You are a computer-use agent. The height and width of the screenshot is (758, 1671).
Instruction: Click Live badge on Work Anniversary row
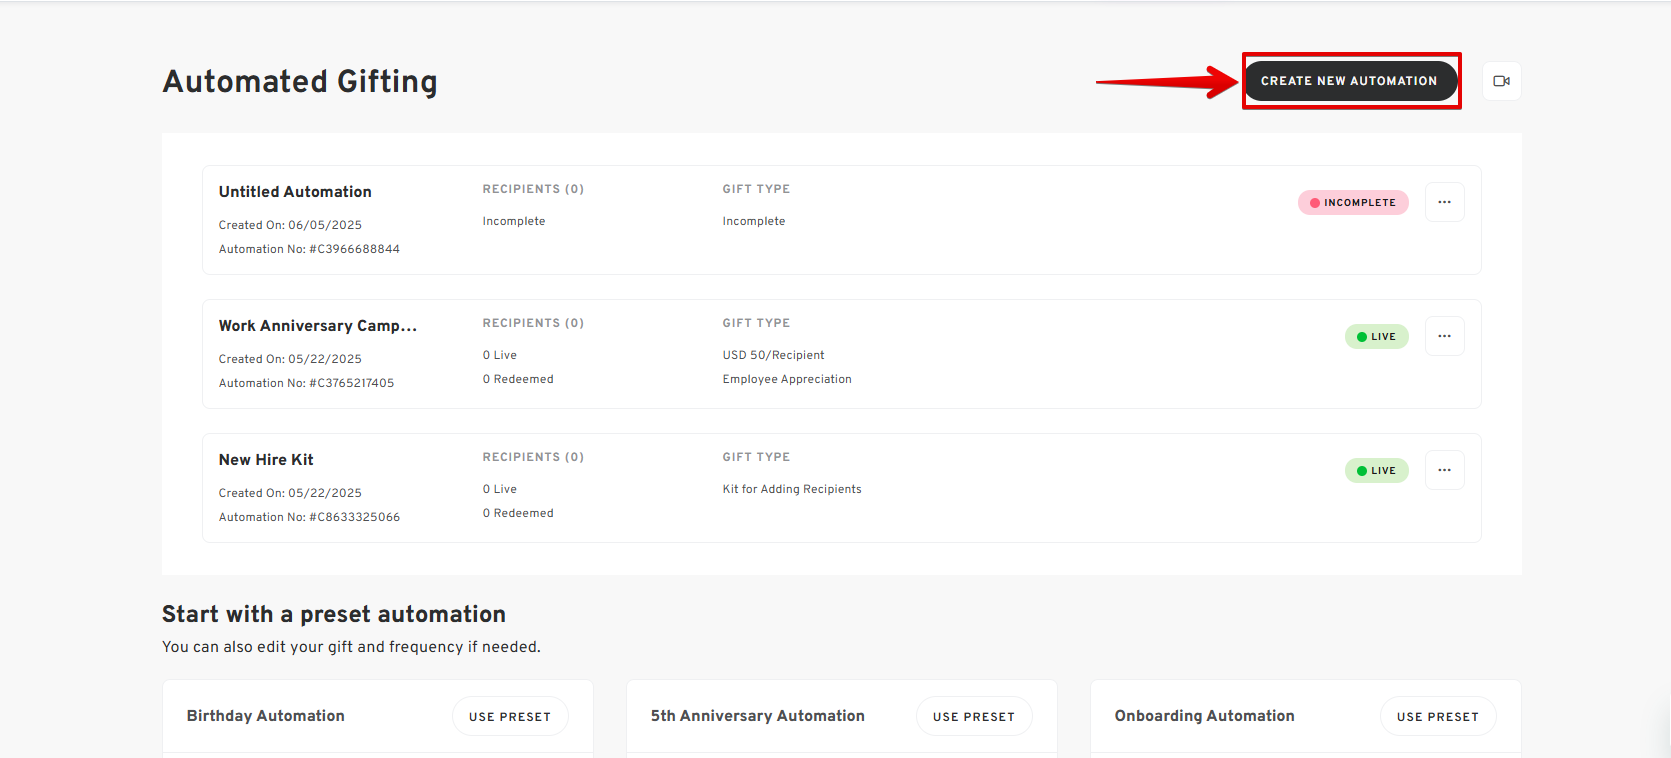pos(1376,337)
